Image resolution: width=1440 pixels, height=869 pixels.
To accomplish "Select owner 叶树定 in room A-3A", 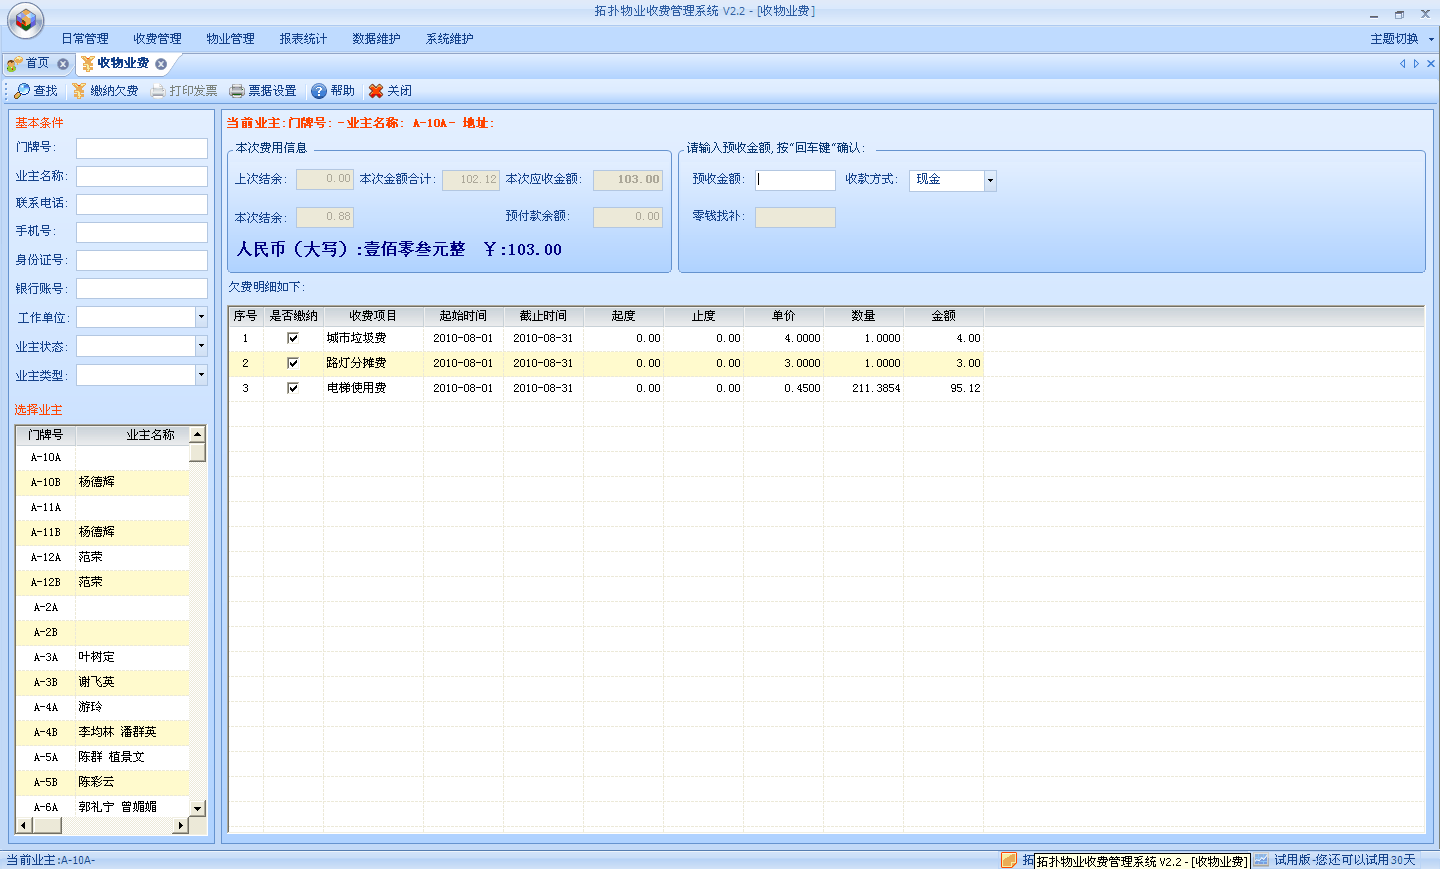I will coord(97,657).
